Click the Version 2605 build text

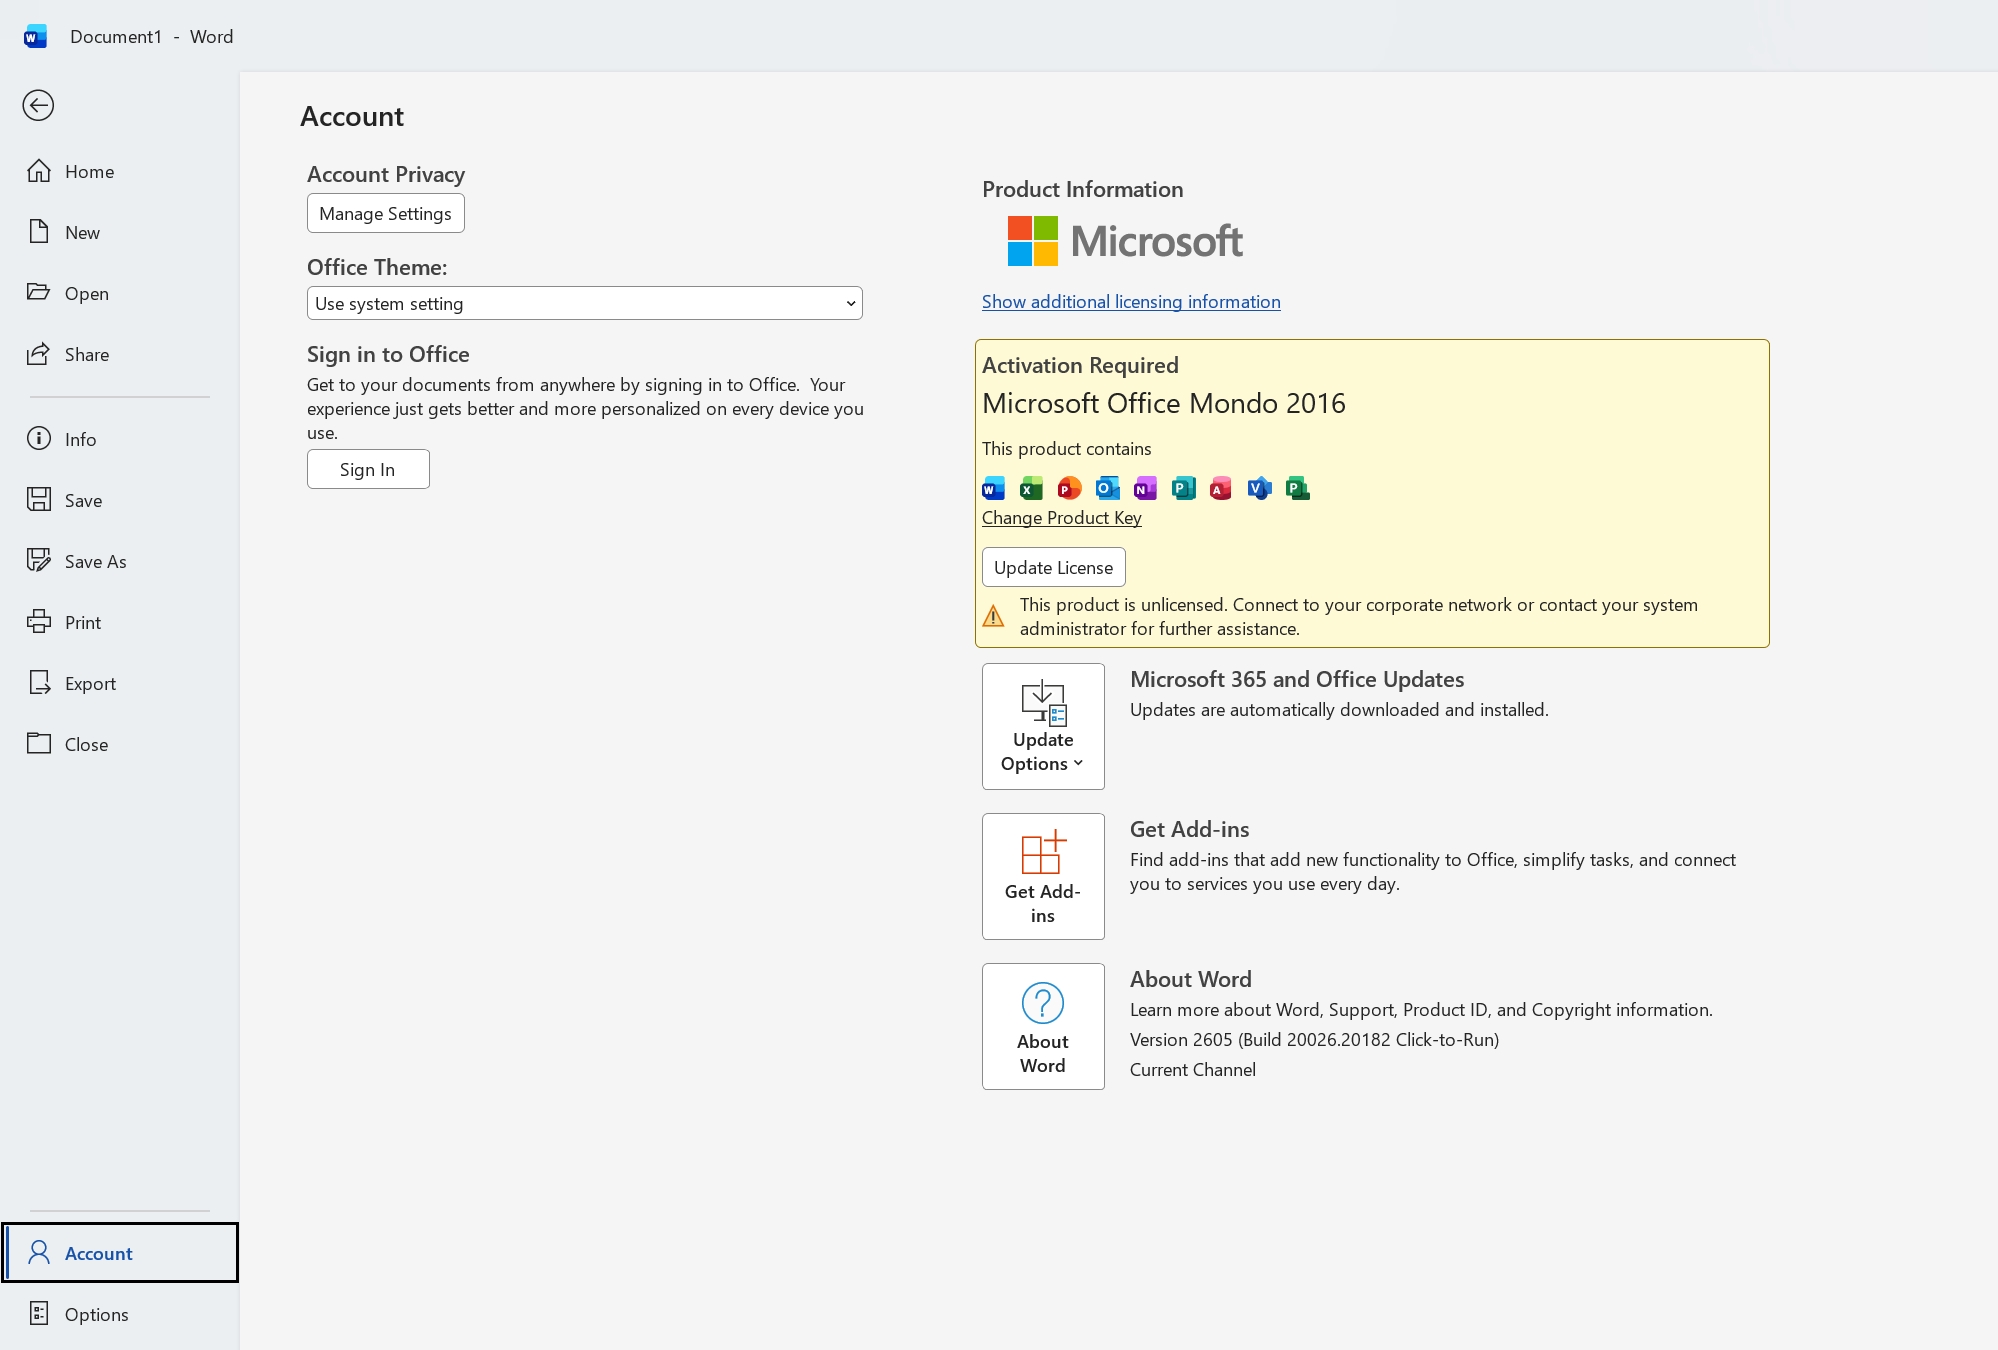click(x=1314, y=1039)
